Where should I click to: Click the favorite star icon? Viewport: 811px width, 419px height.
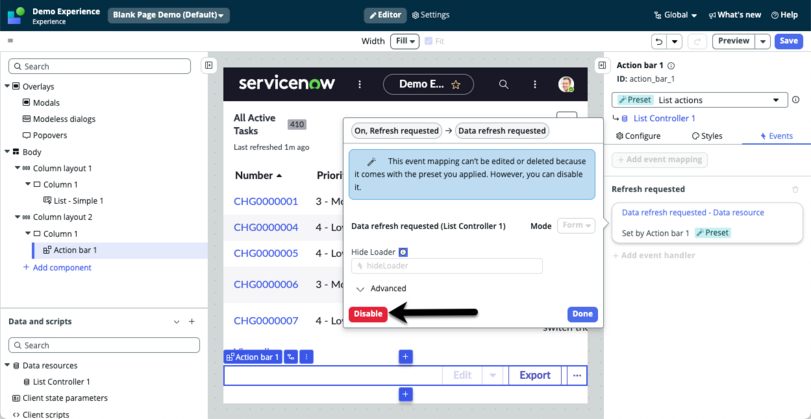(x=456, y=84)
